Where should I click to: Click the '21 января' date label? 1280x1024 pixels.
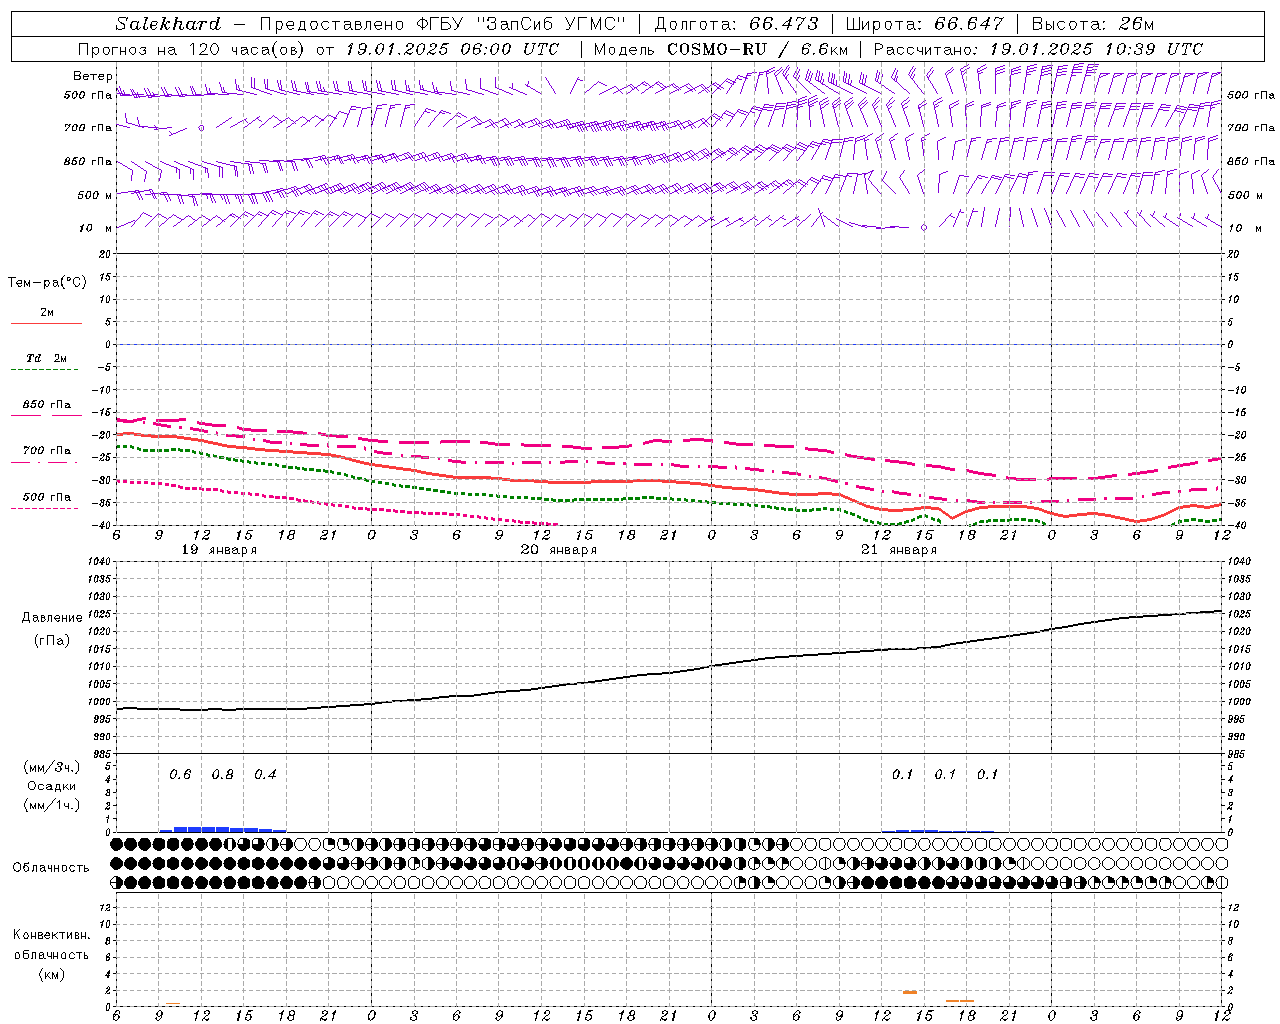pyautogui.click(x=899, y=550)
